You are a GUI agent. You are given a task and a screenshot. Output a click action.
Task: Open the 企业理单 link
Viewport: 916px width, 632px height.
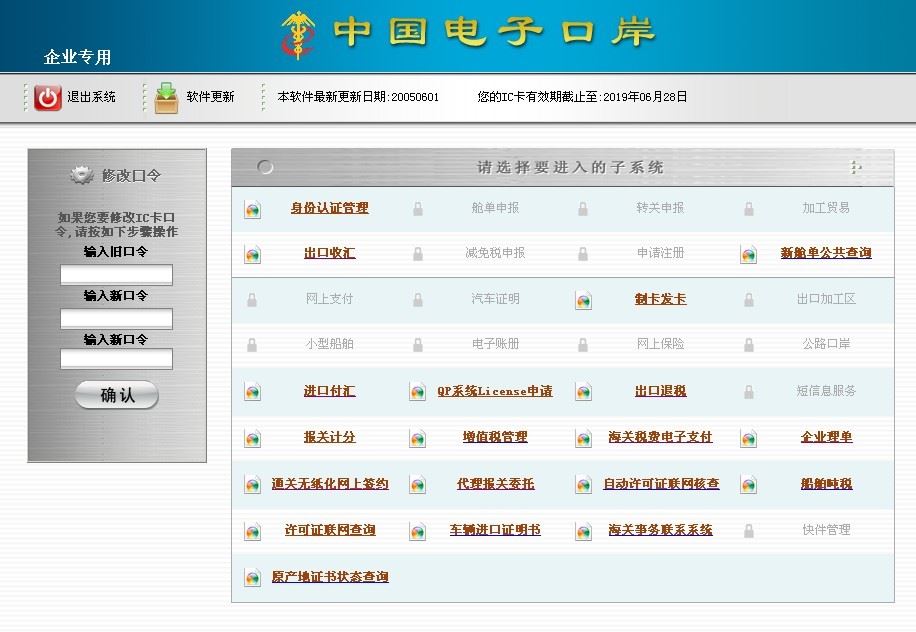(x=826, y=437)
